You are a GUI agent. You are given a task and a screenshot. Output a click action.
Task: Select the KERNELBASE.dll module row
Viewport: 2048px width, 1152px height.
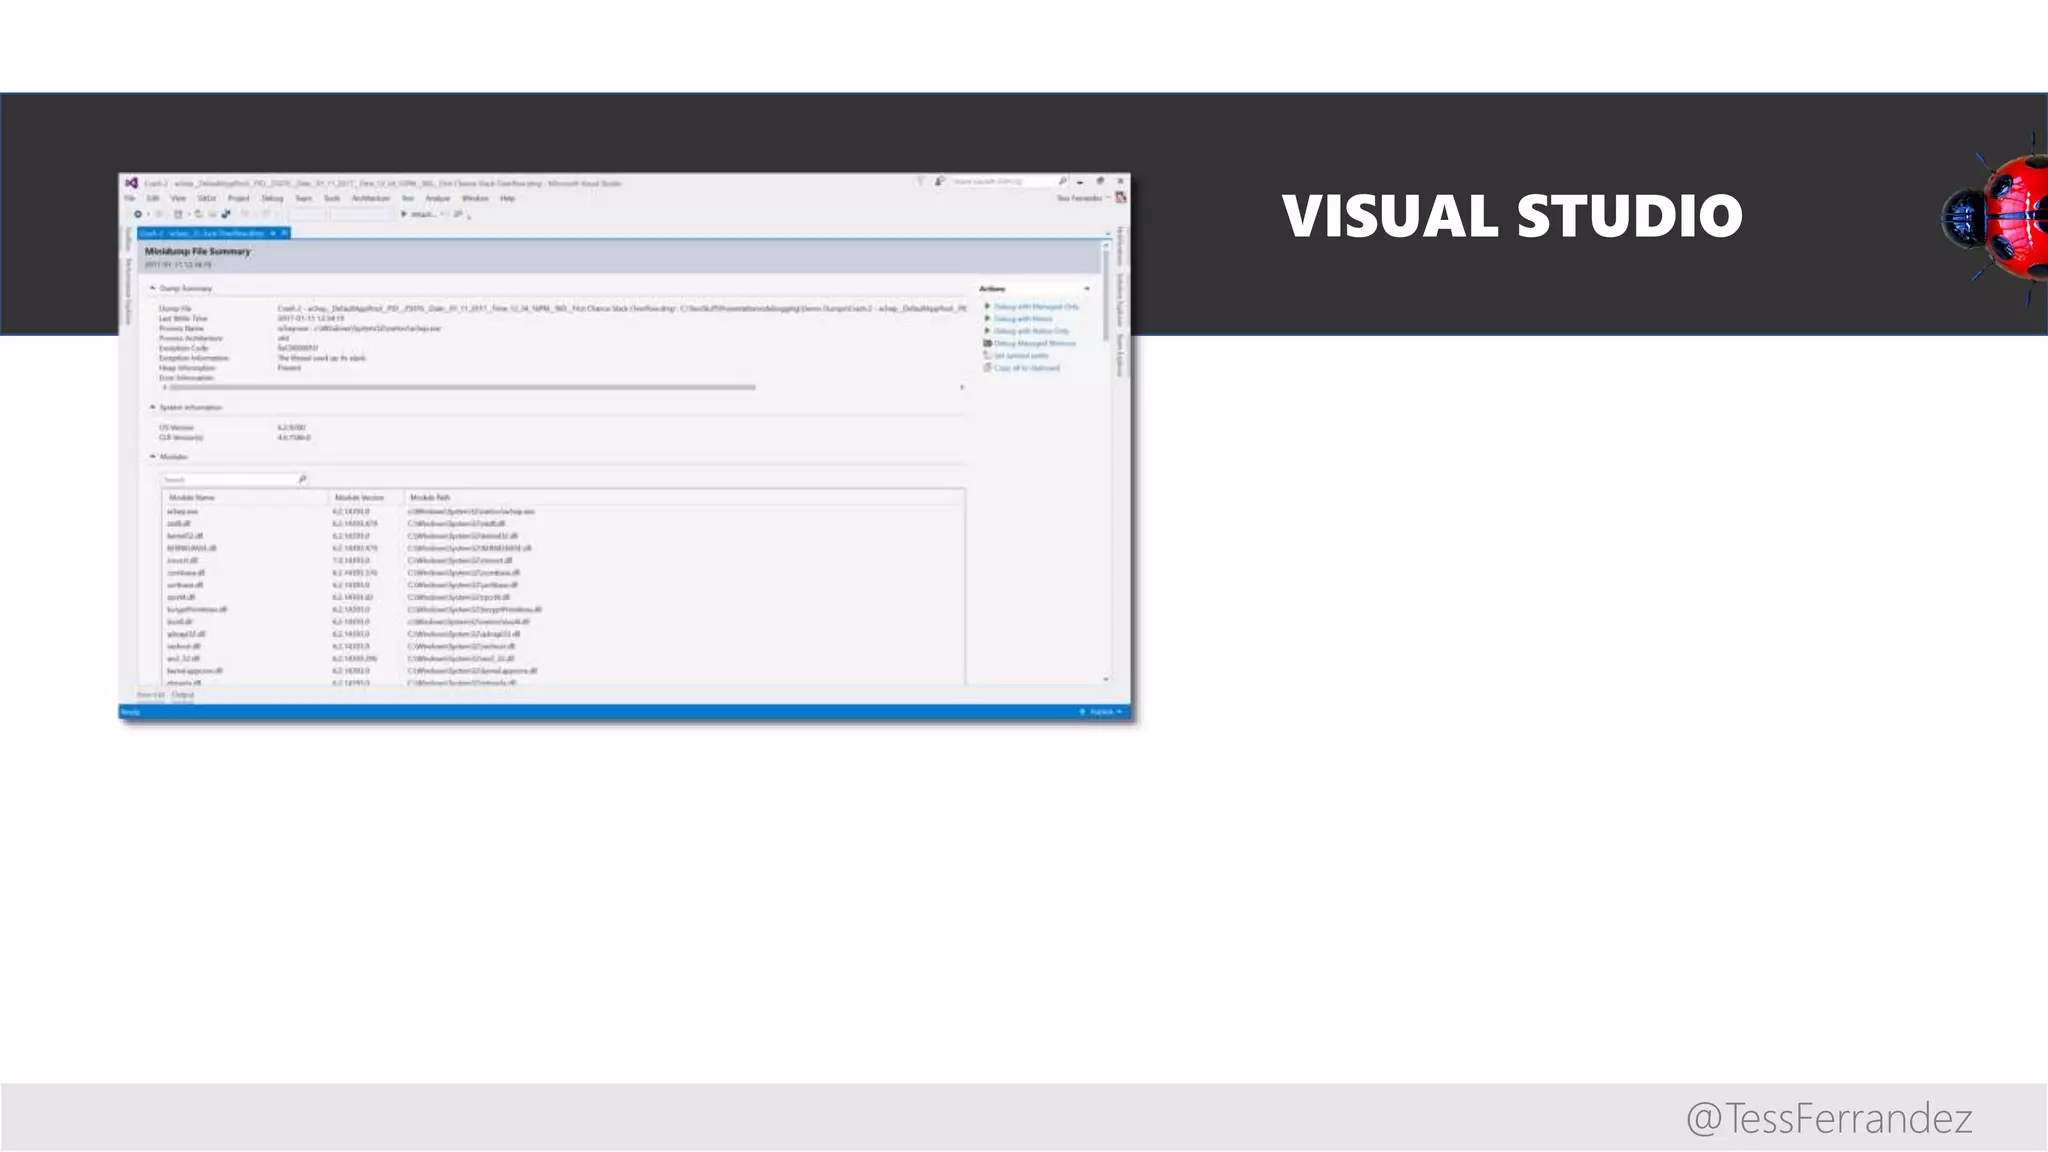(563, 548)
